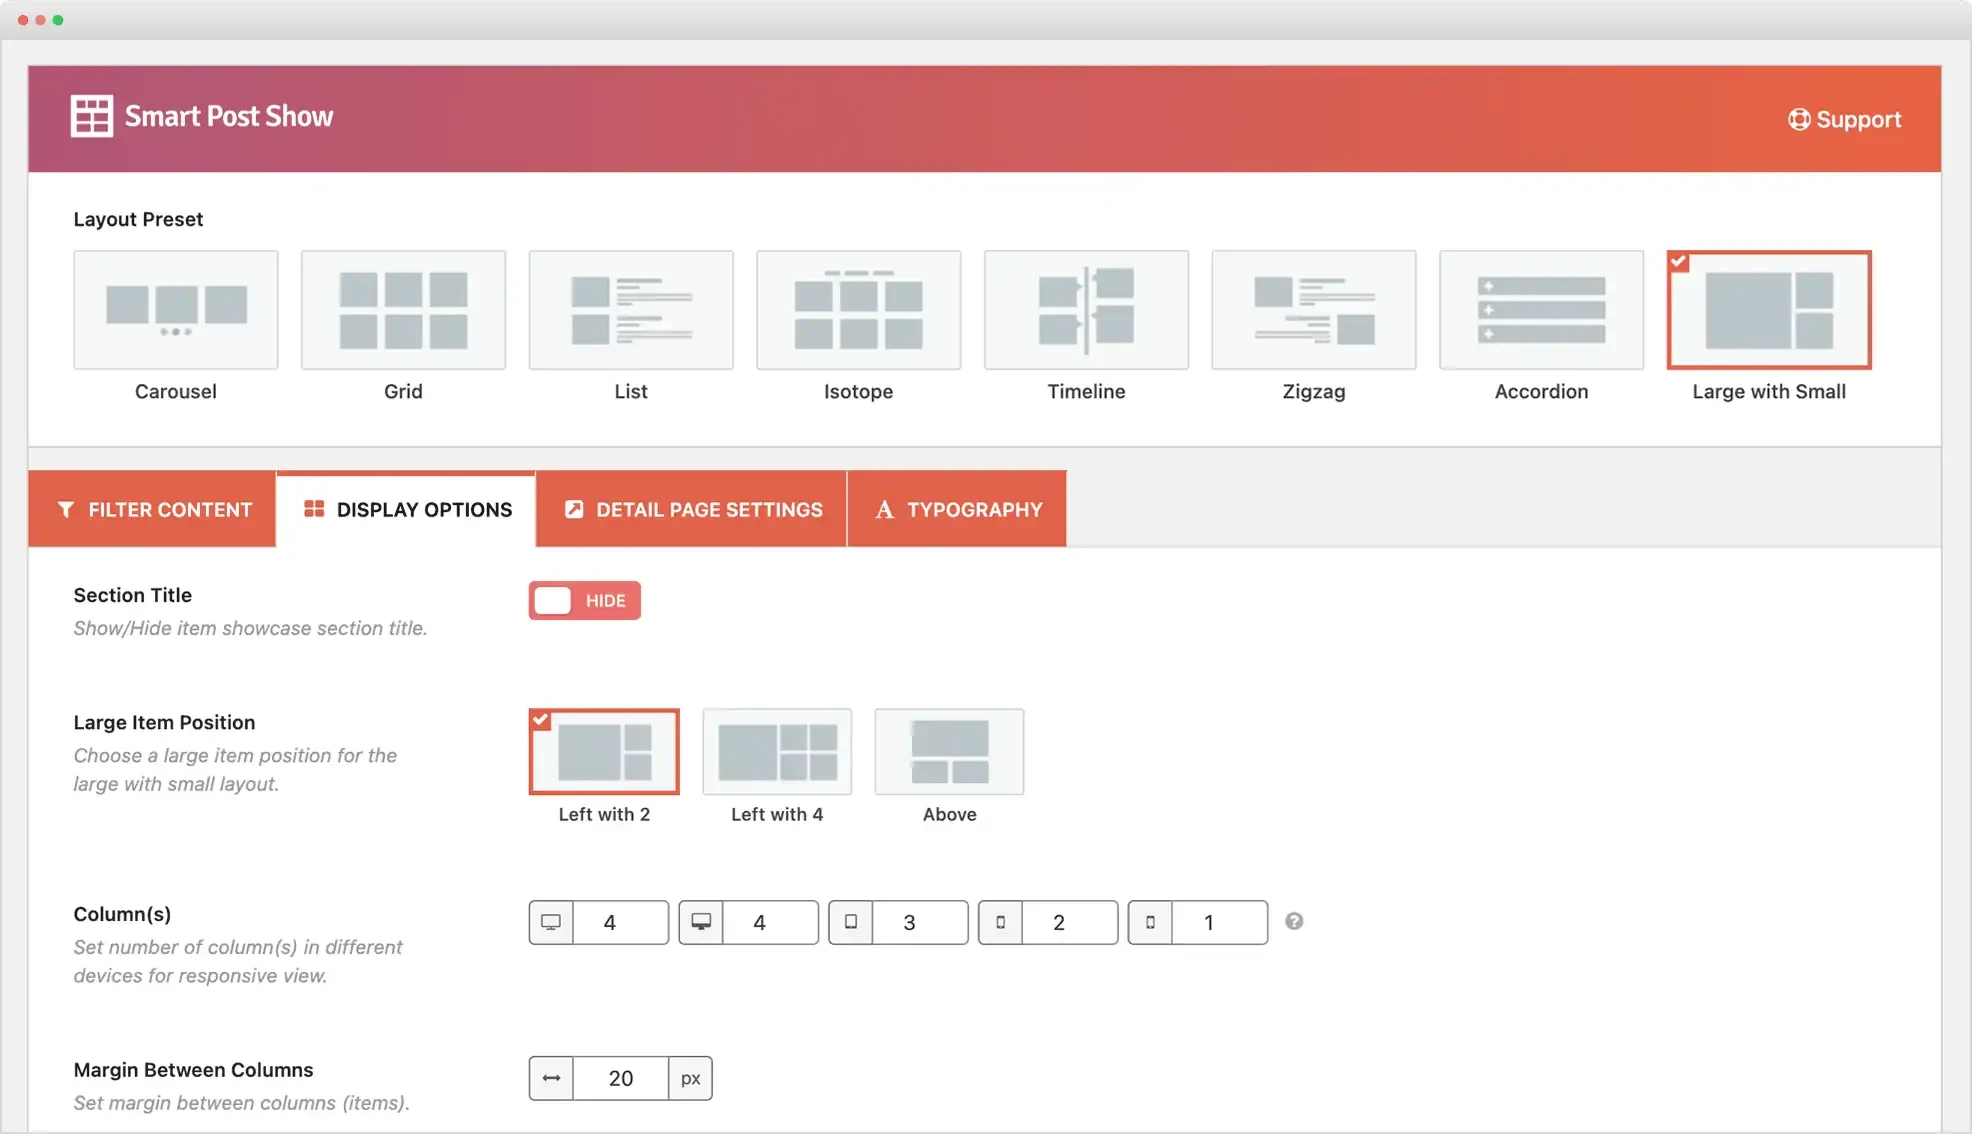Pick the Accordion layout preset icon
The width and height of the screenshot is (1972, 1134).
[x=1541, y=309]
